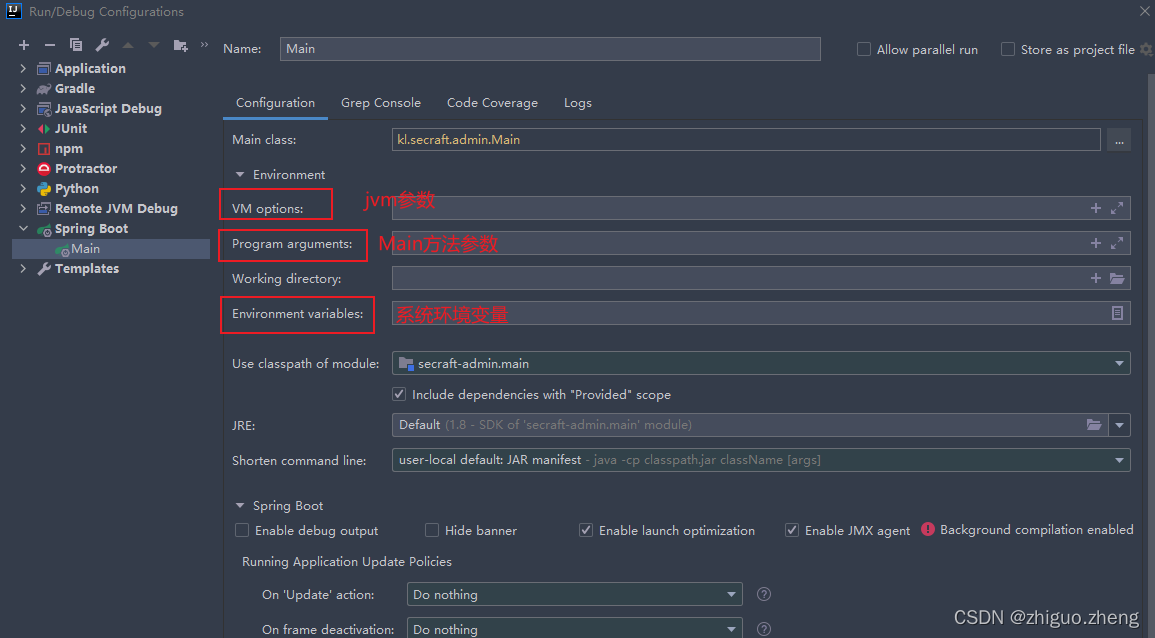Open the Environment variables editor
The image size is (1155, 638).
1117,313
